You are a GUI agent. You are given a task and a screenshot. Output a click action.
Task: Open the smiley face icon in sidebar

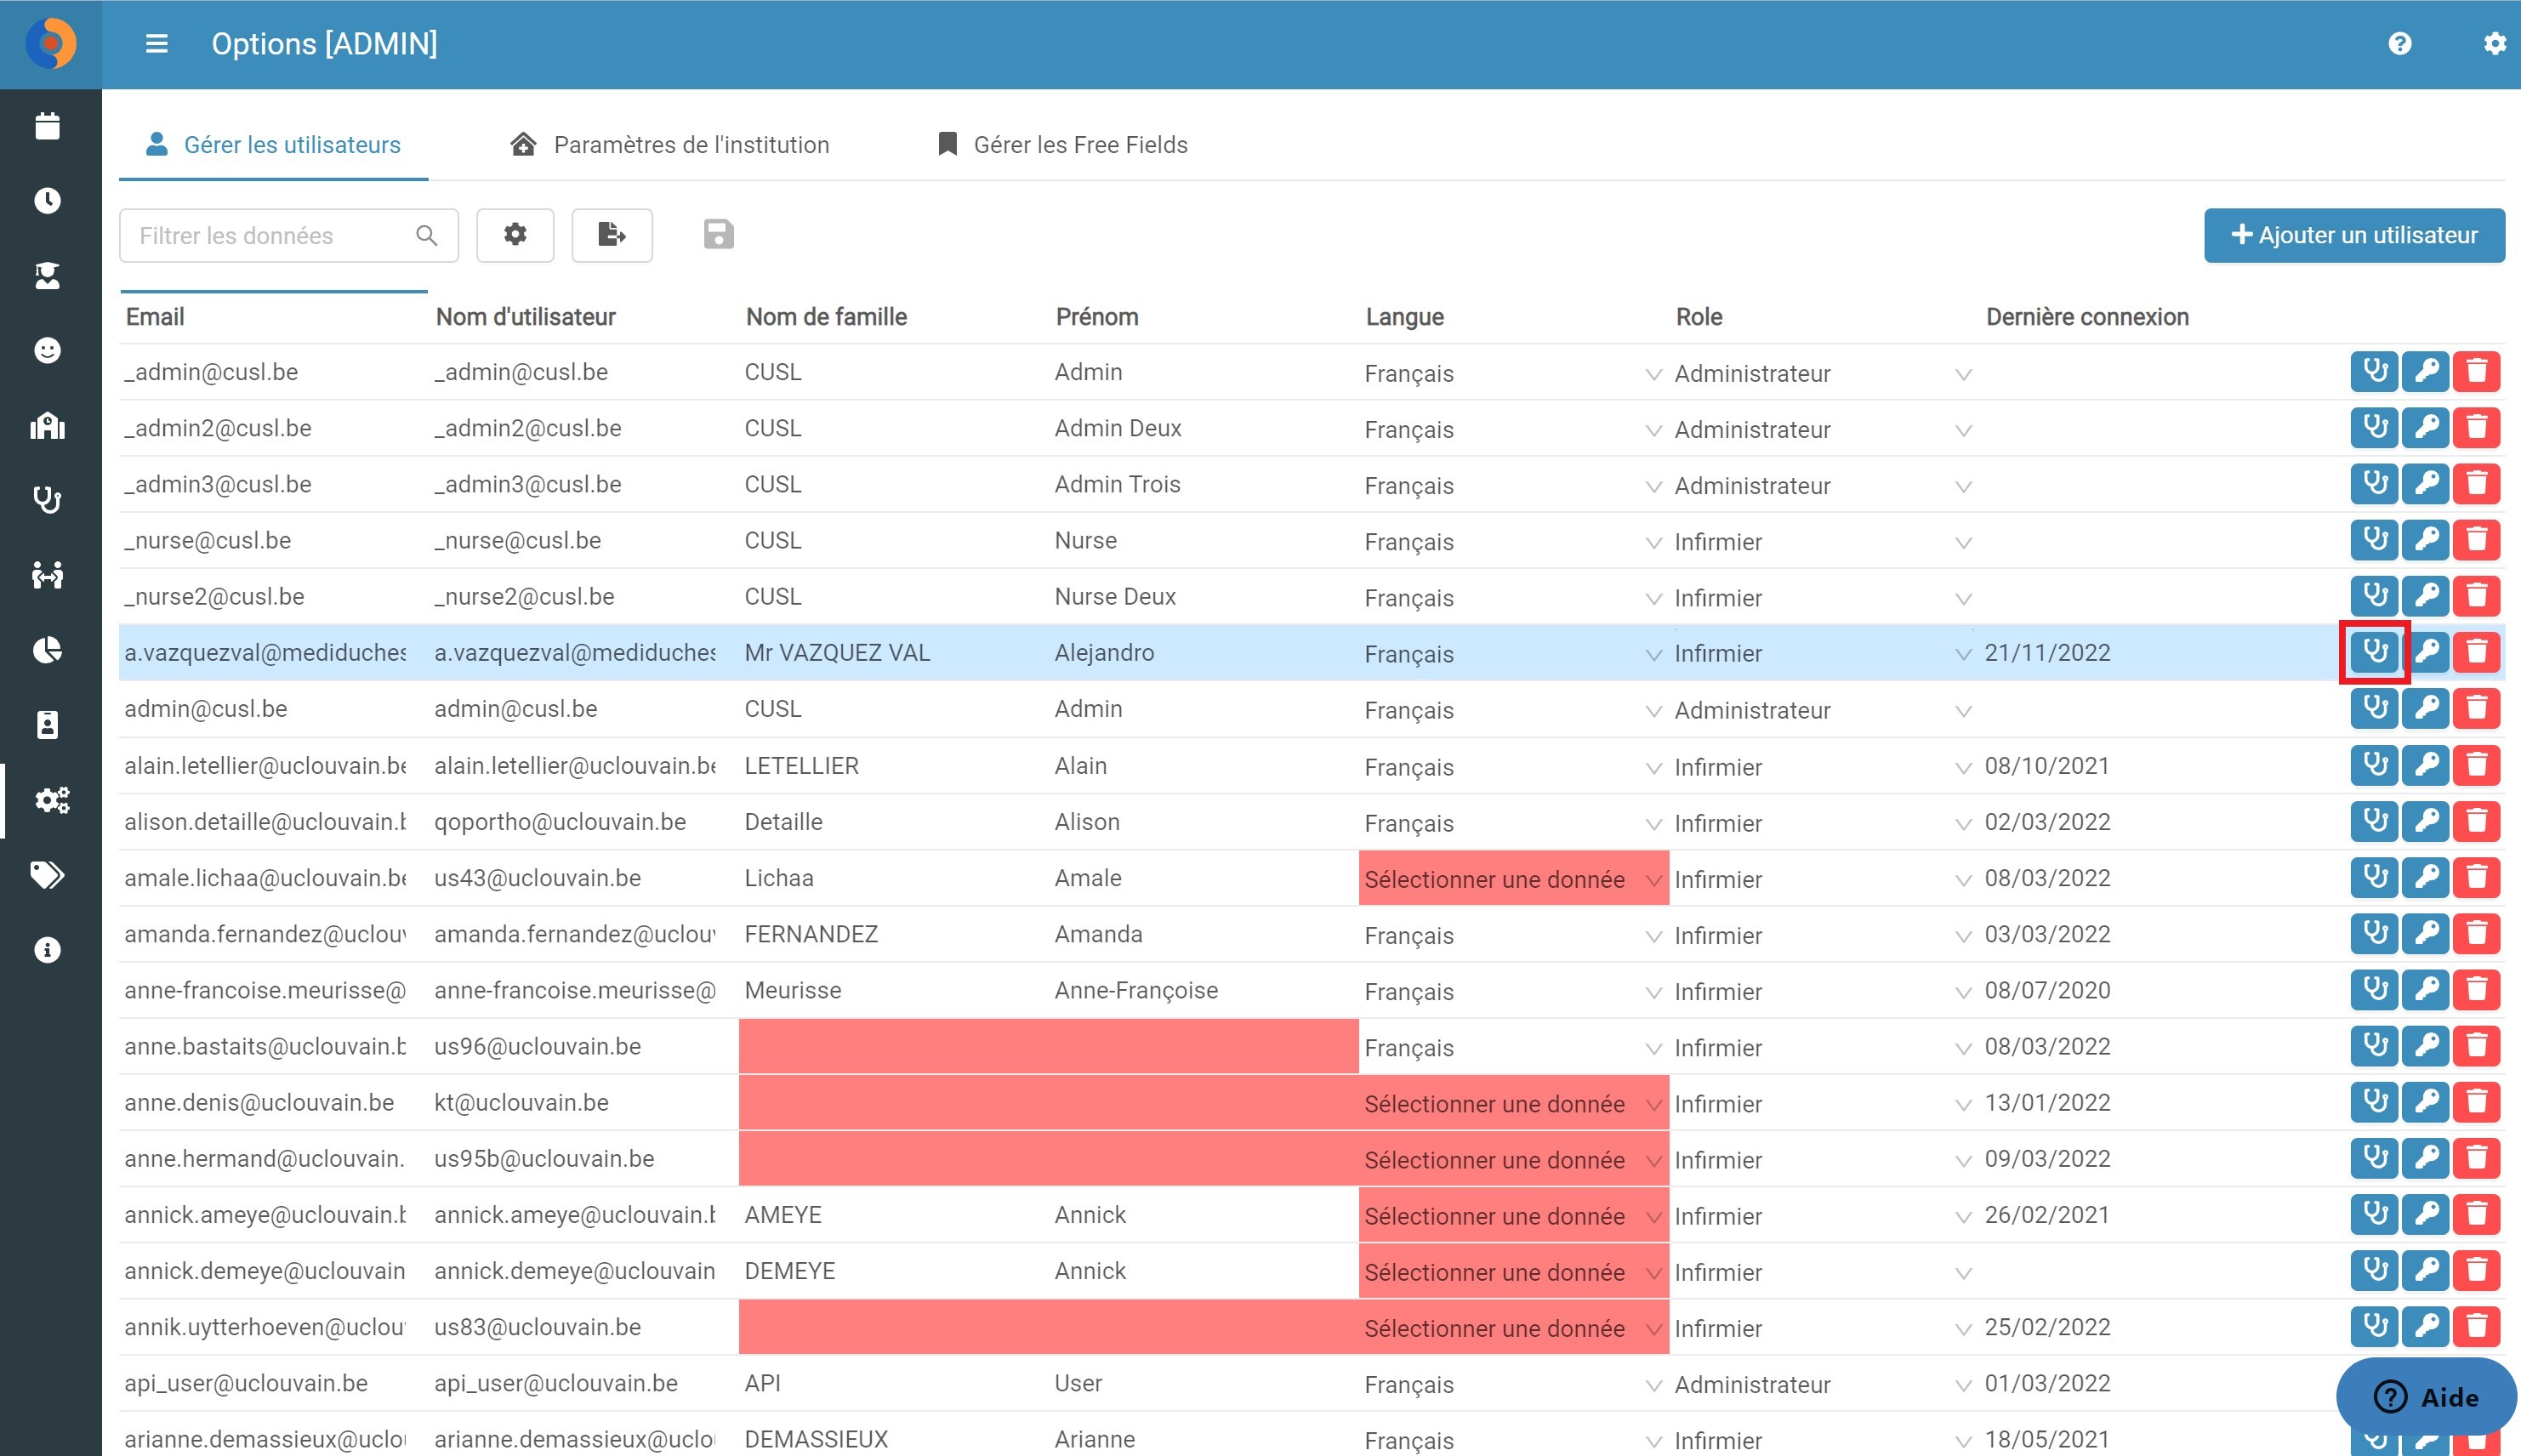(x=47, y=351)
